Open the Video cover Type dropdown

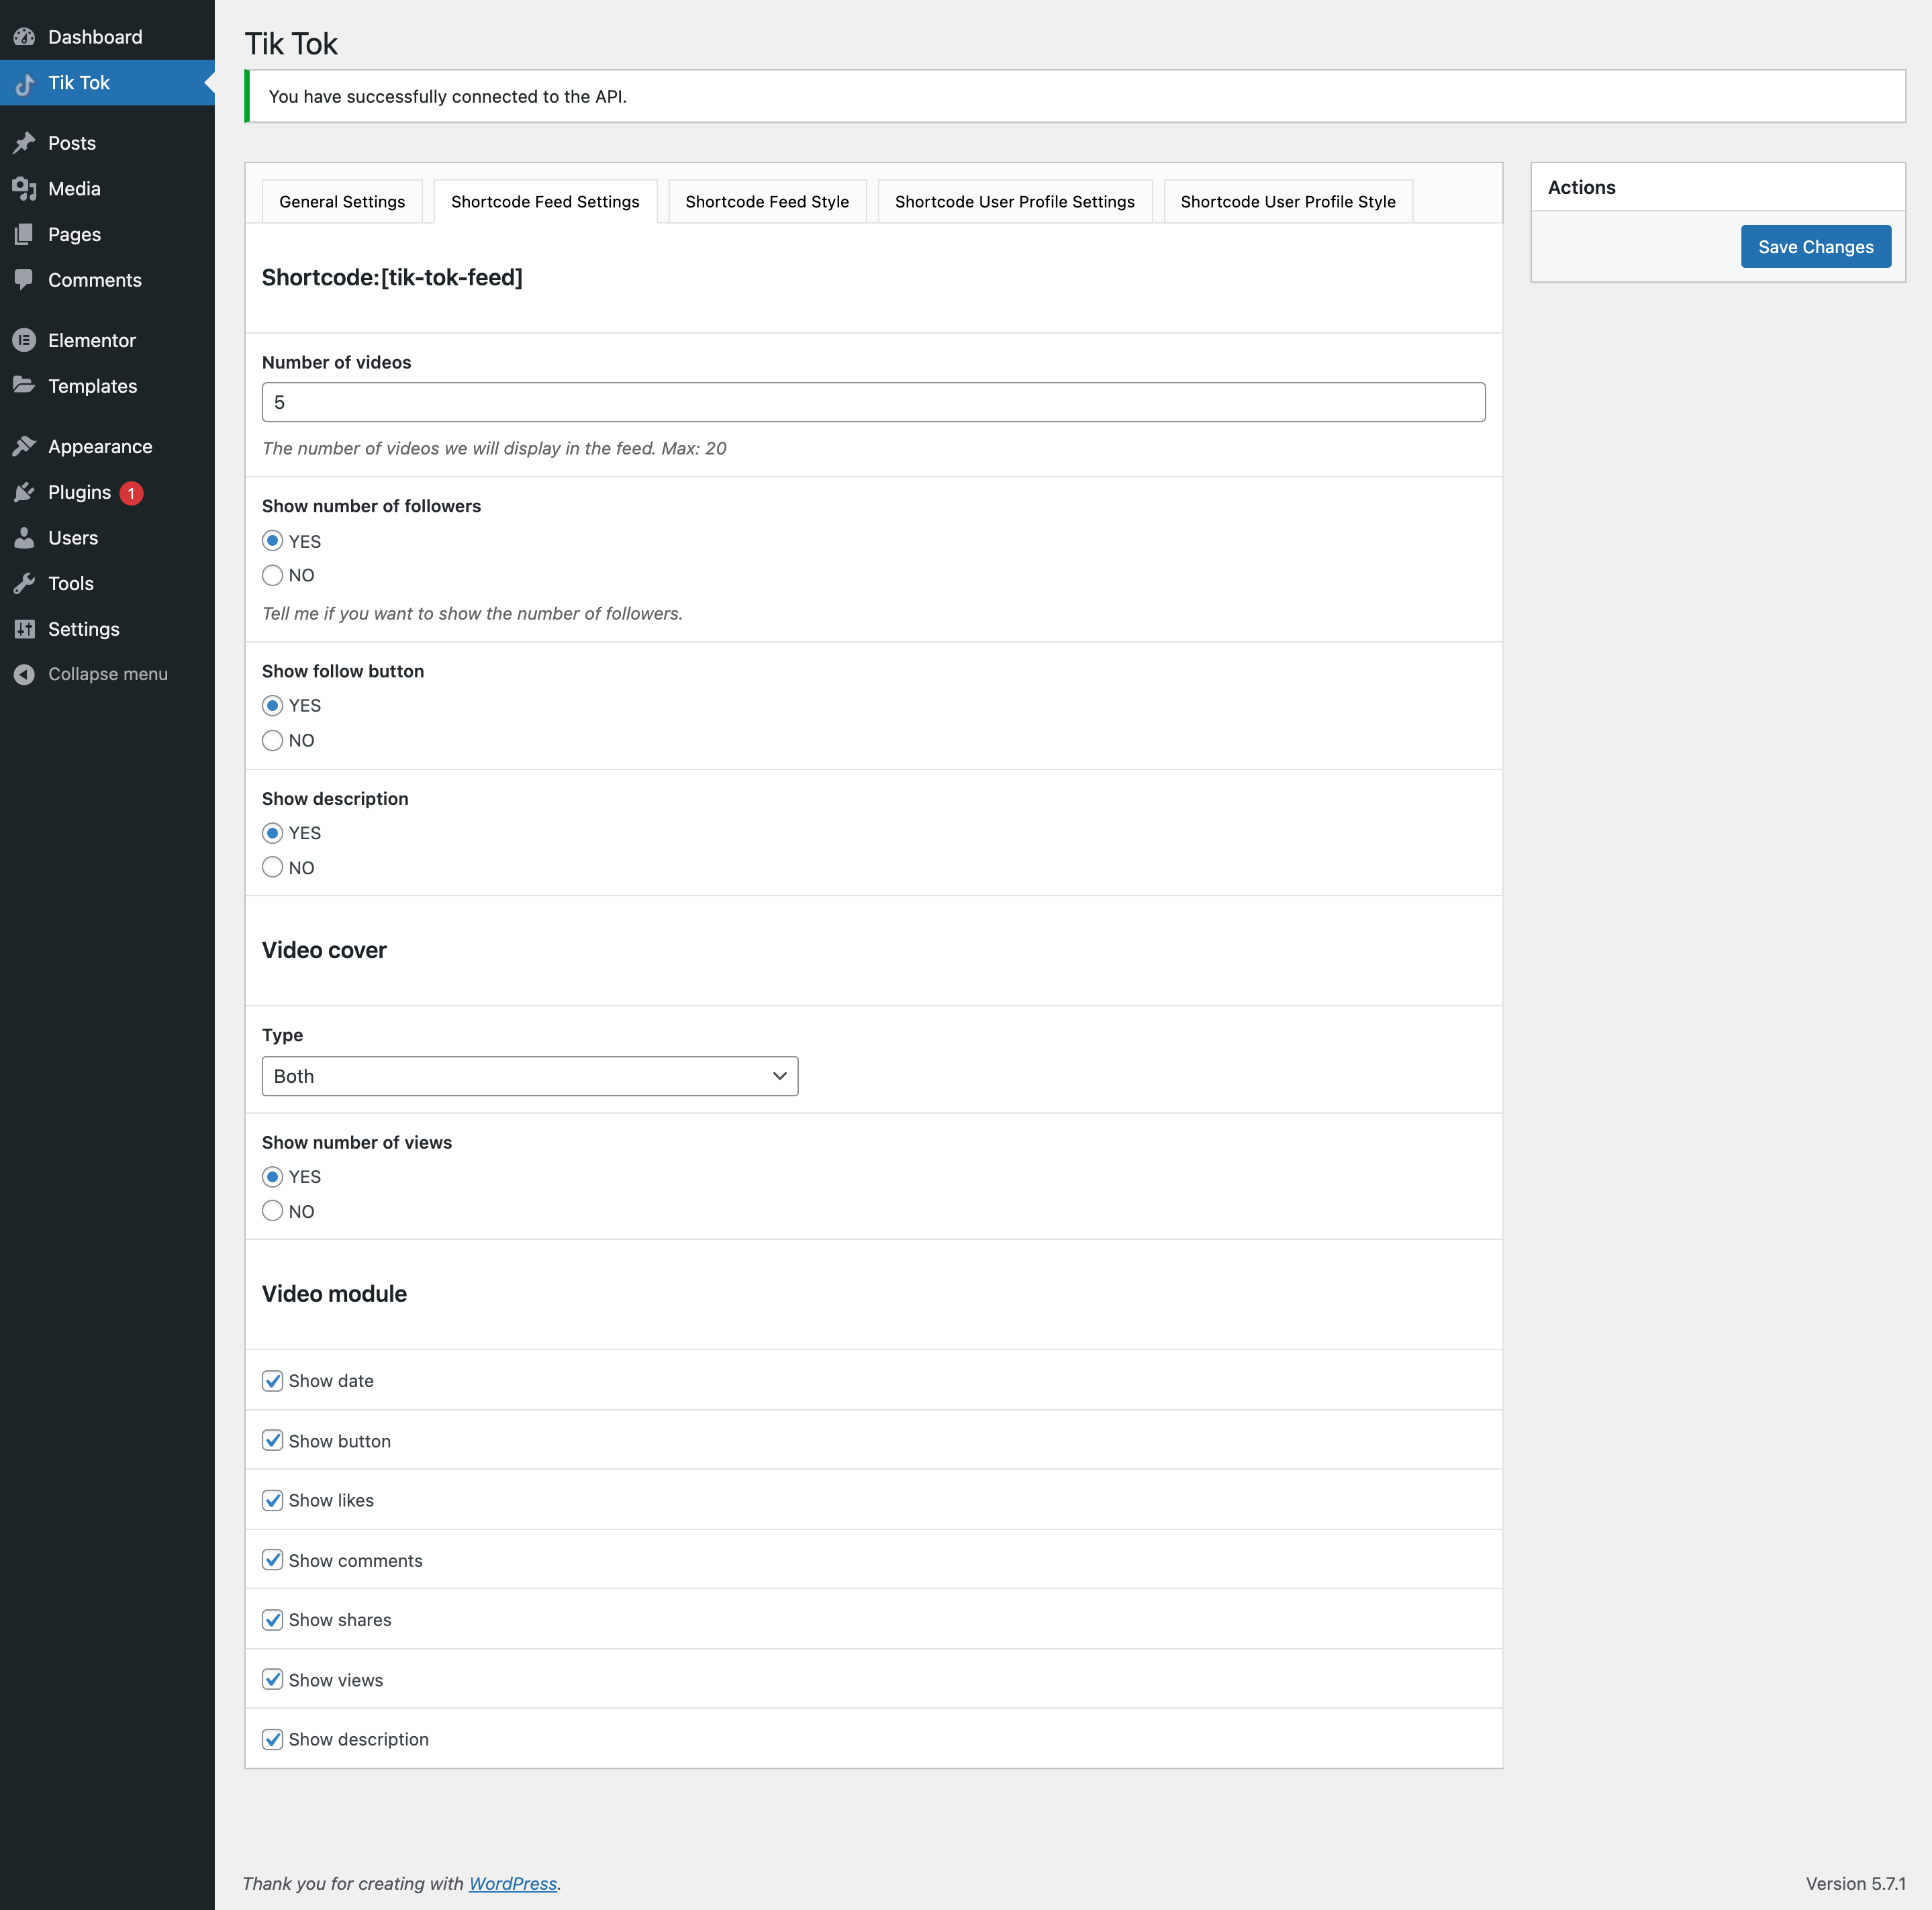[x=529, y=1076]
